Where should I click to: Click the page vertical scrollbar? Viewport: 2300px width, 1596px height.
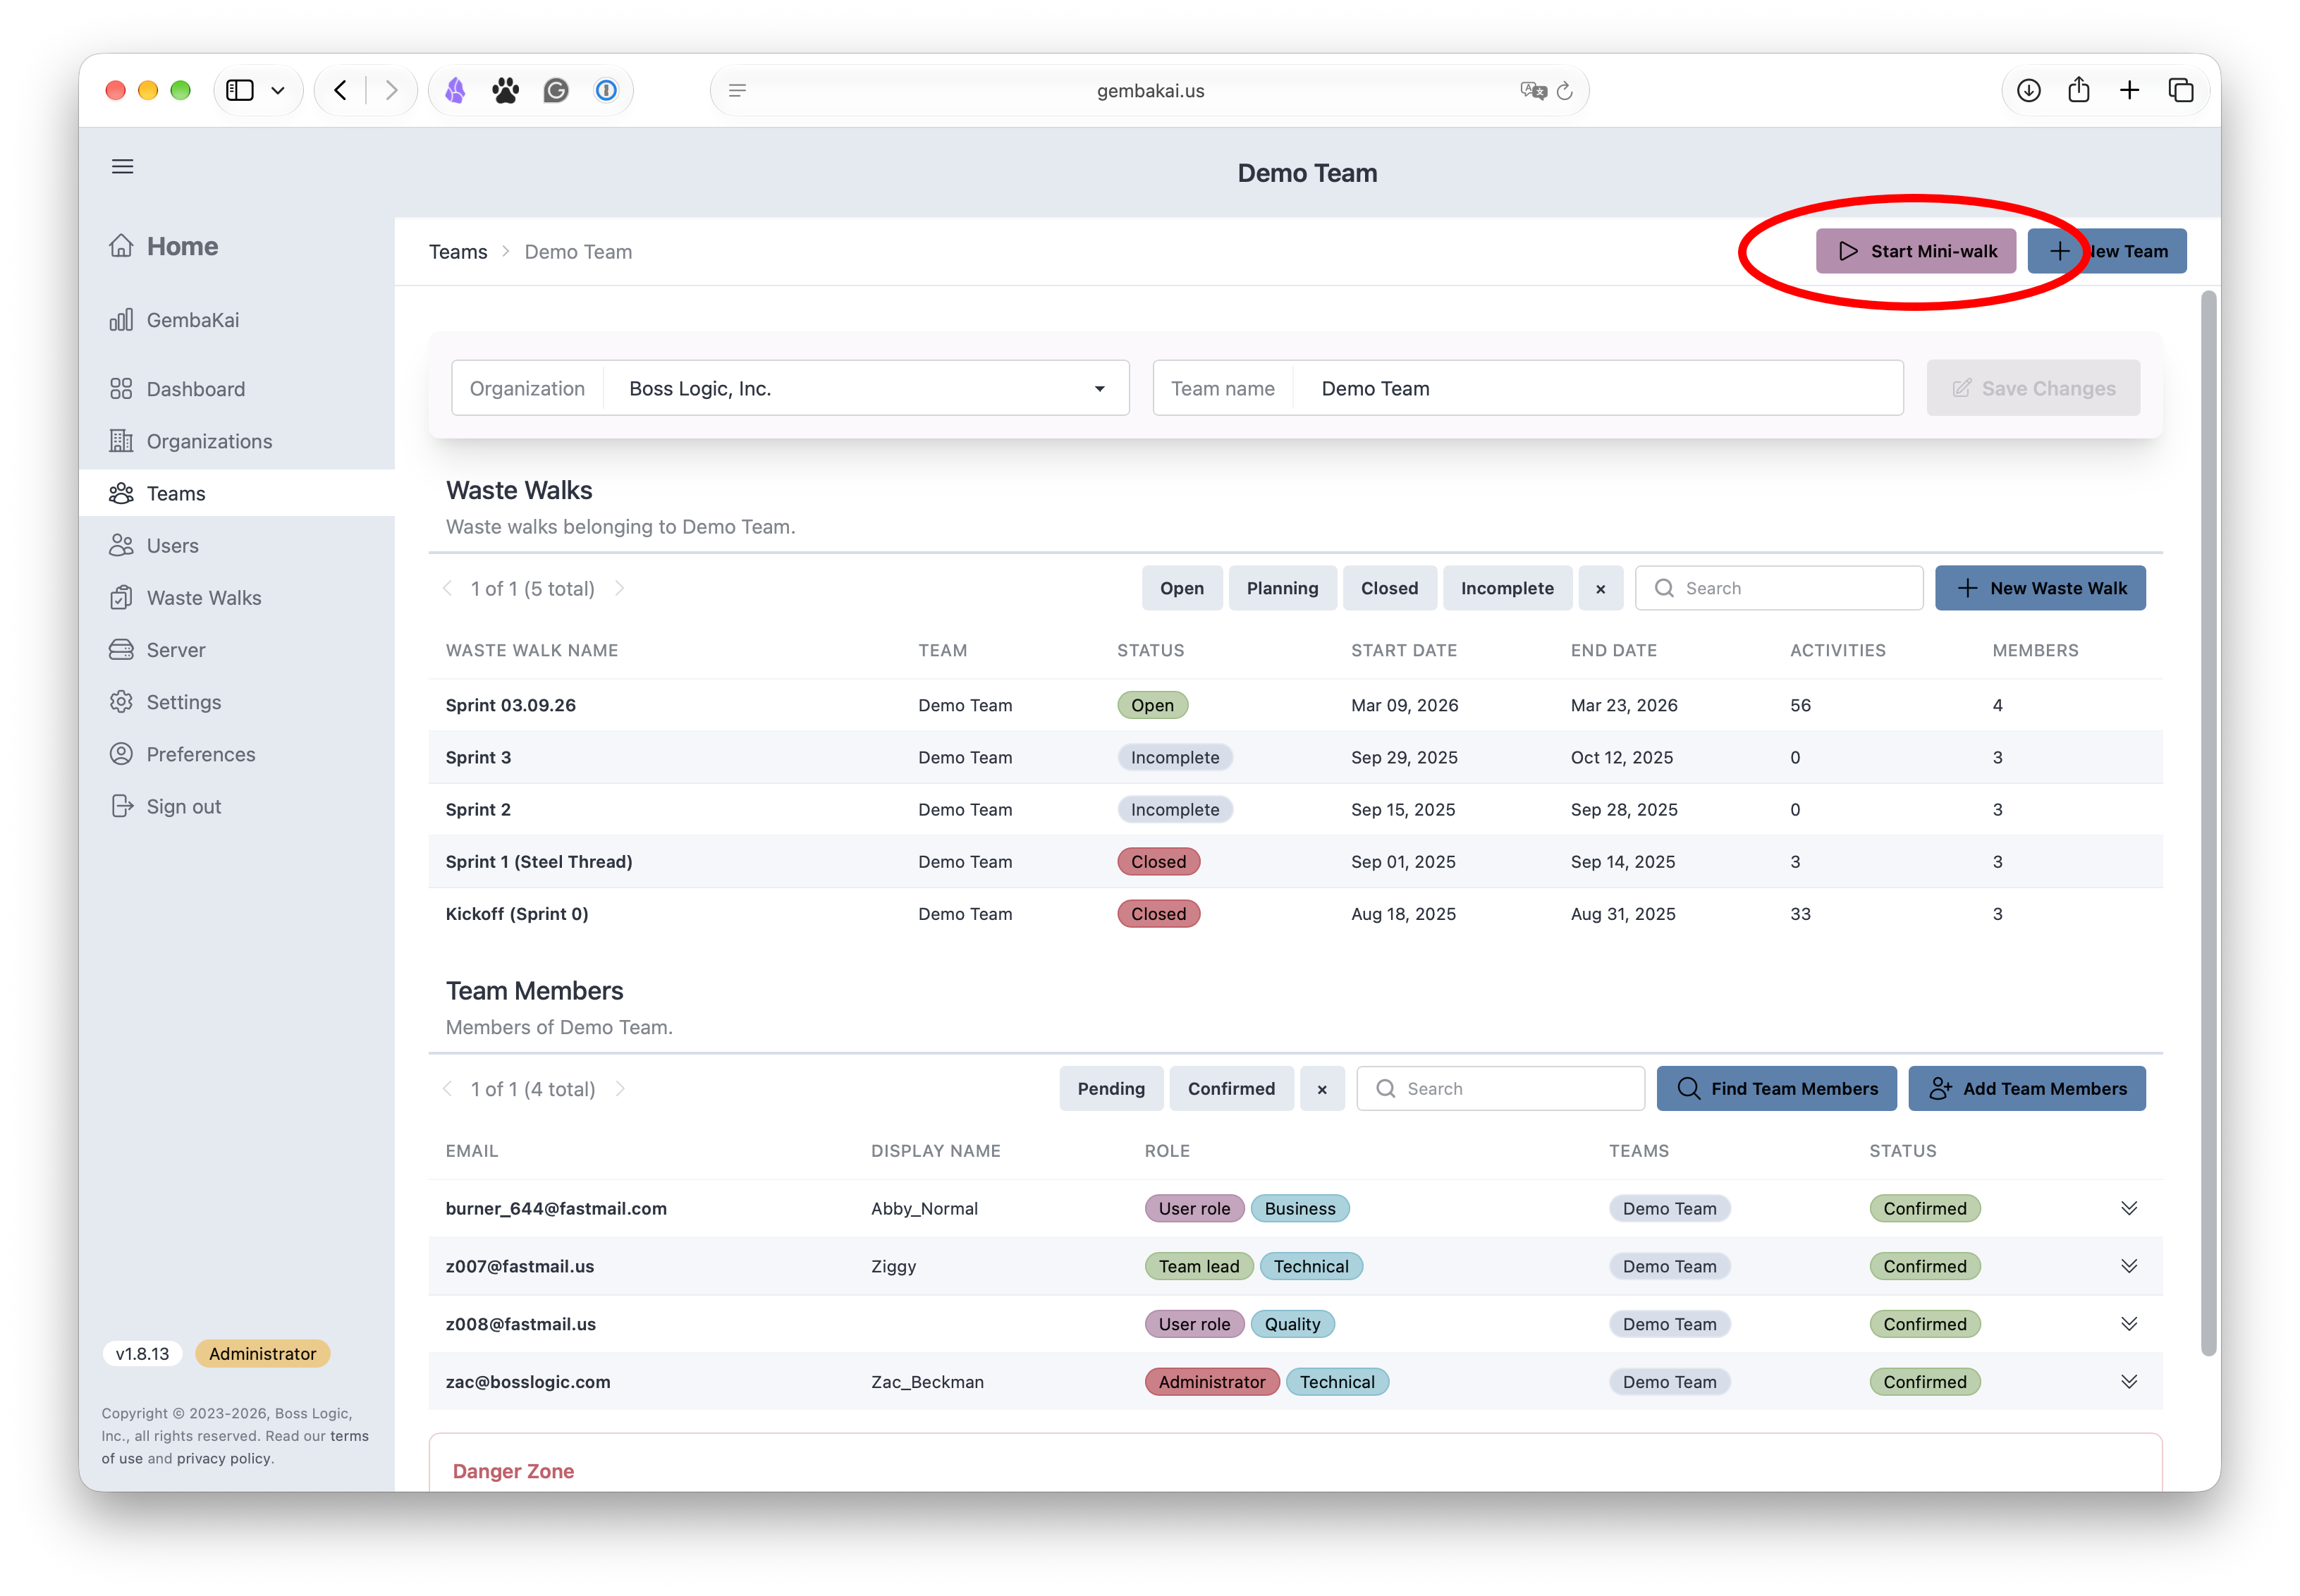tap(2209, 822)
